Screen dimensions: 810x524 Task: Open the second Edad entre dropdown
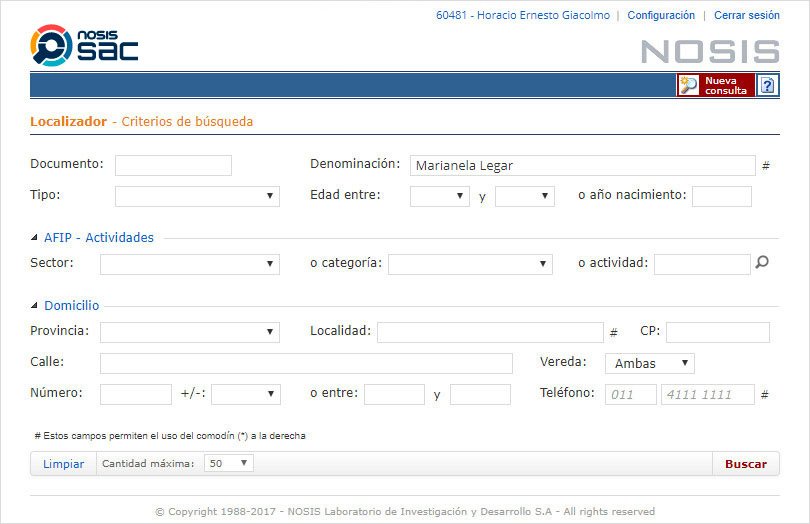[x=525, y=196]
